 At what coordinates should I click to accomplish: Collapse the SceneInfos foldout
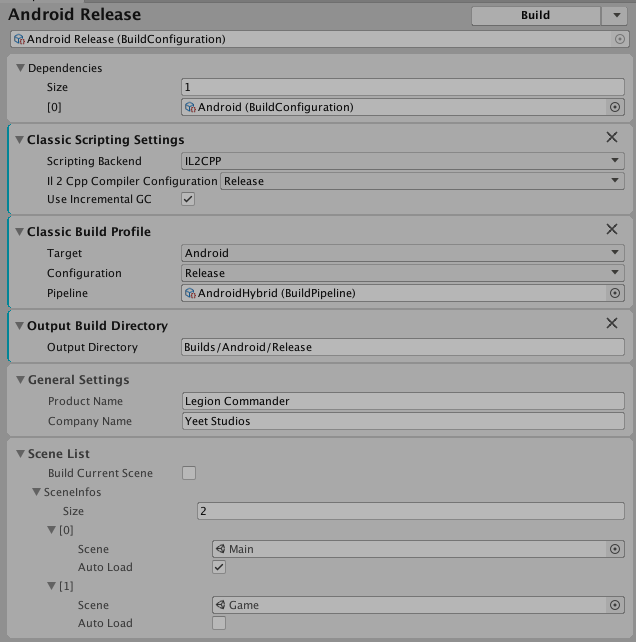tap(37, 492)
